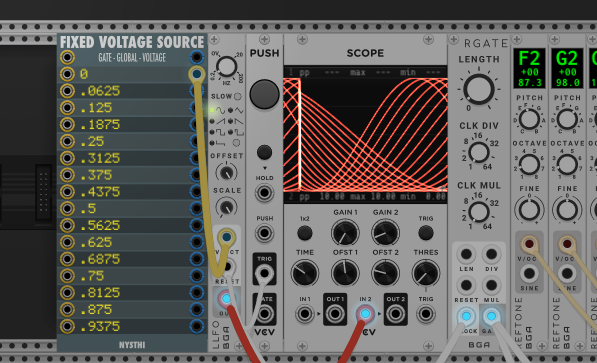Click the input jack beside .25 voltage
This screenshot has width=597, height=363.
67,141
